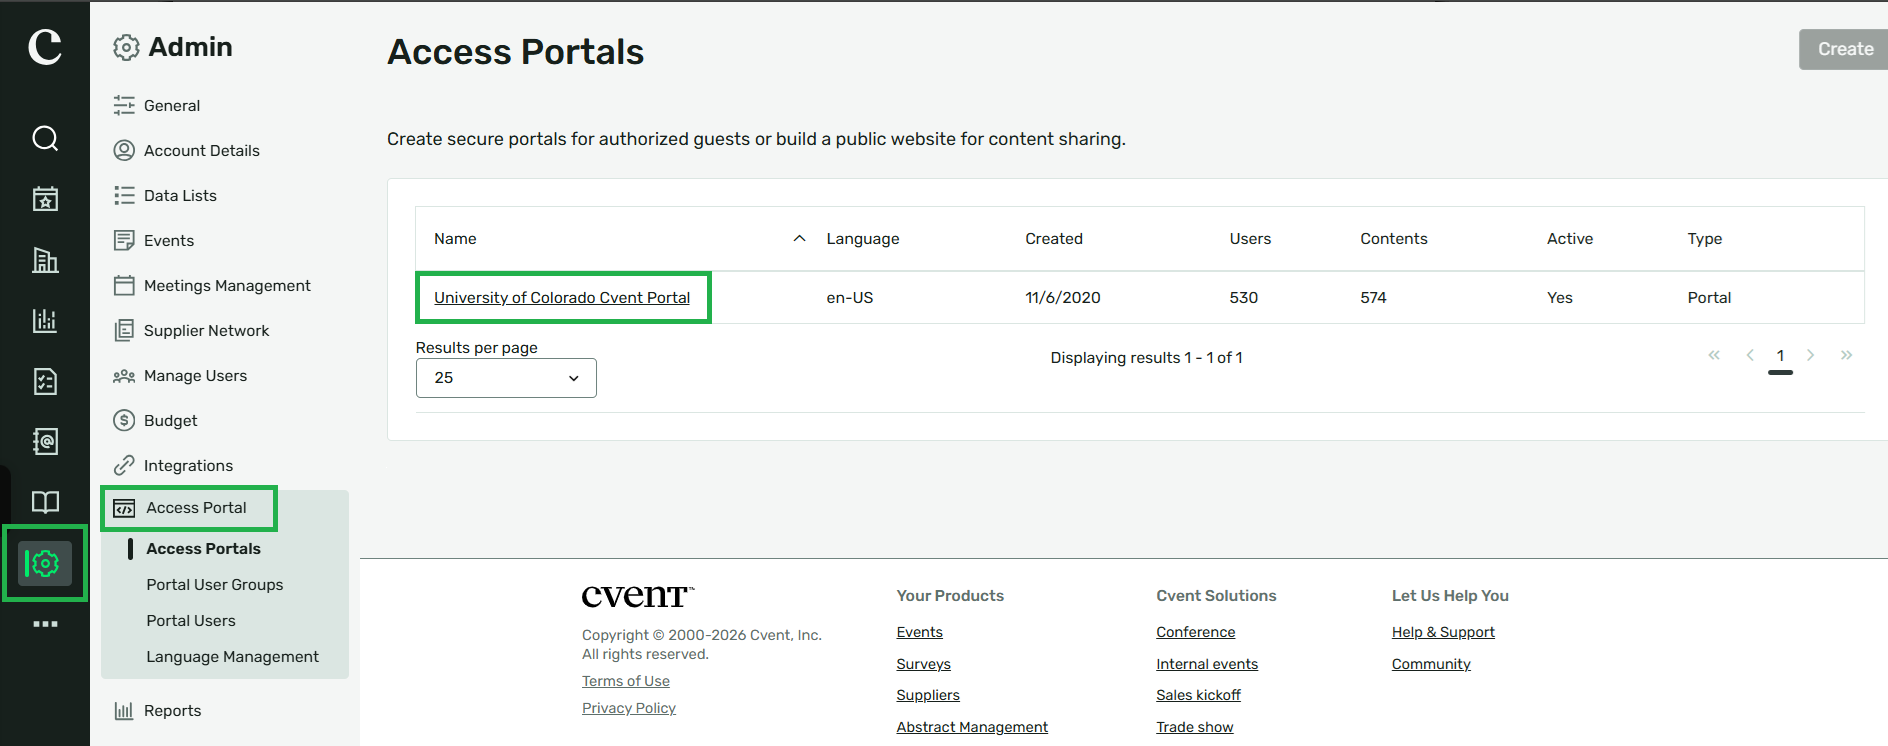Open the three-dots more menu
1888x746 pixels.
tap(45, 624)
